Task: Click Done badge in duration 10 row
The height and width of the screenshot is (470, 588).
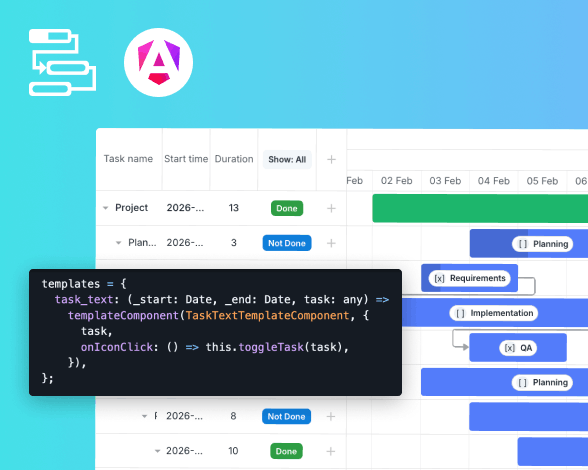Action: click(286, 451)
